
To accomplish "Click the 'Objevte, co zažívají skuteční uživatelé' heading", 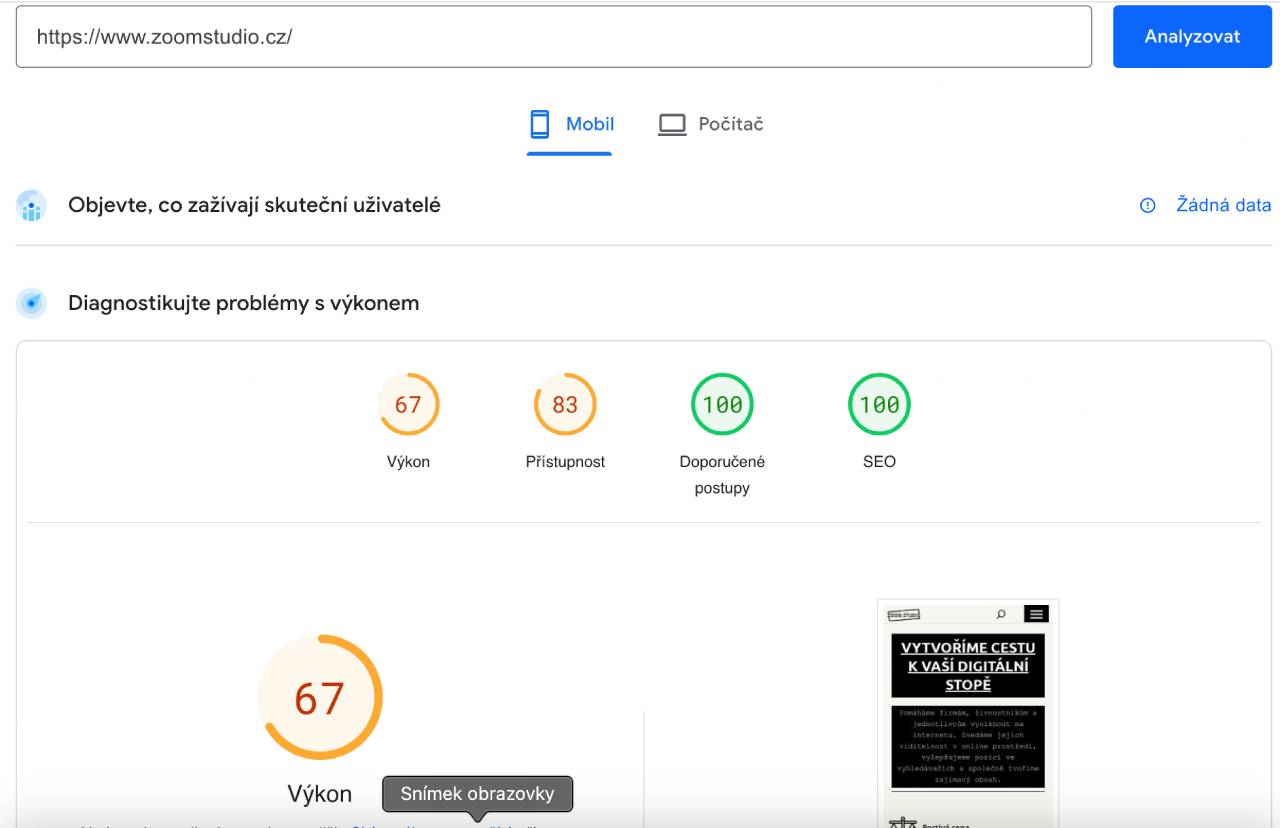I will (254, 205).
